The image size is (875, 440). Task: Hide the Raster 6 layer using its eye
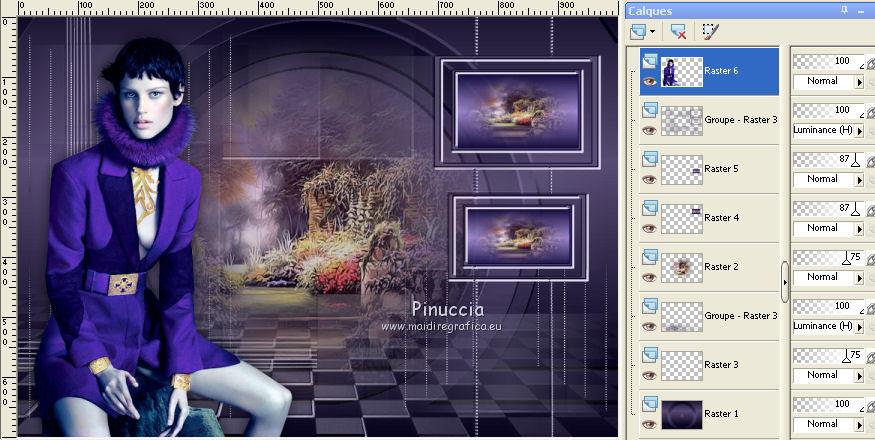pos(649,82)
